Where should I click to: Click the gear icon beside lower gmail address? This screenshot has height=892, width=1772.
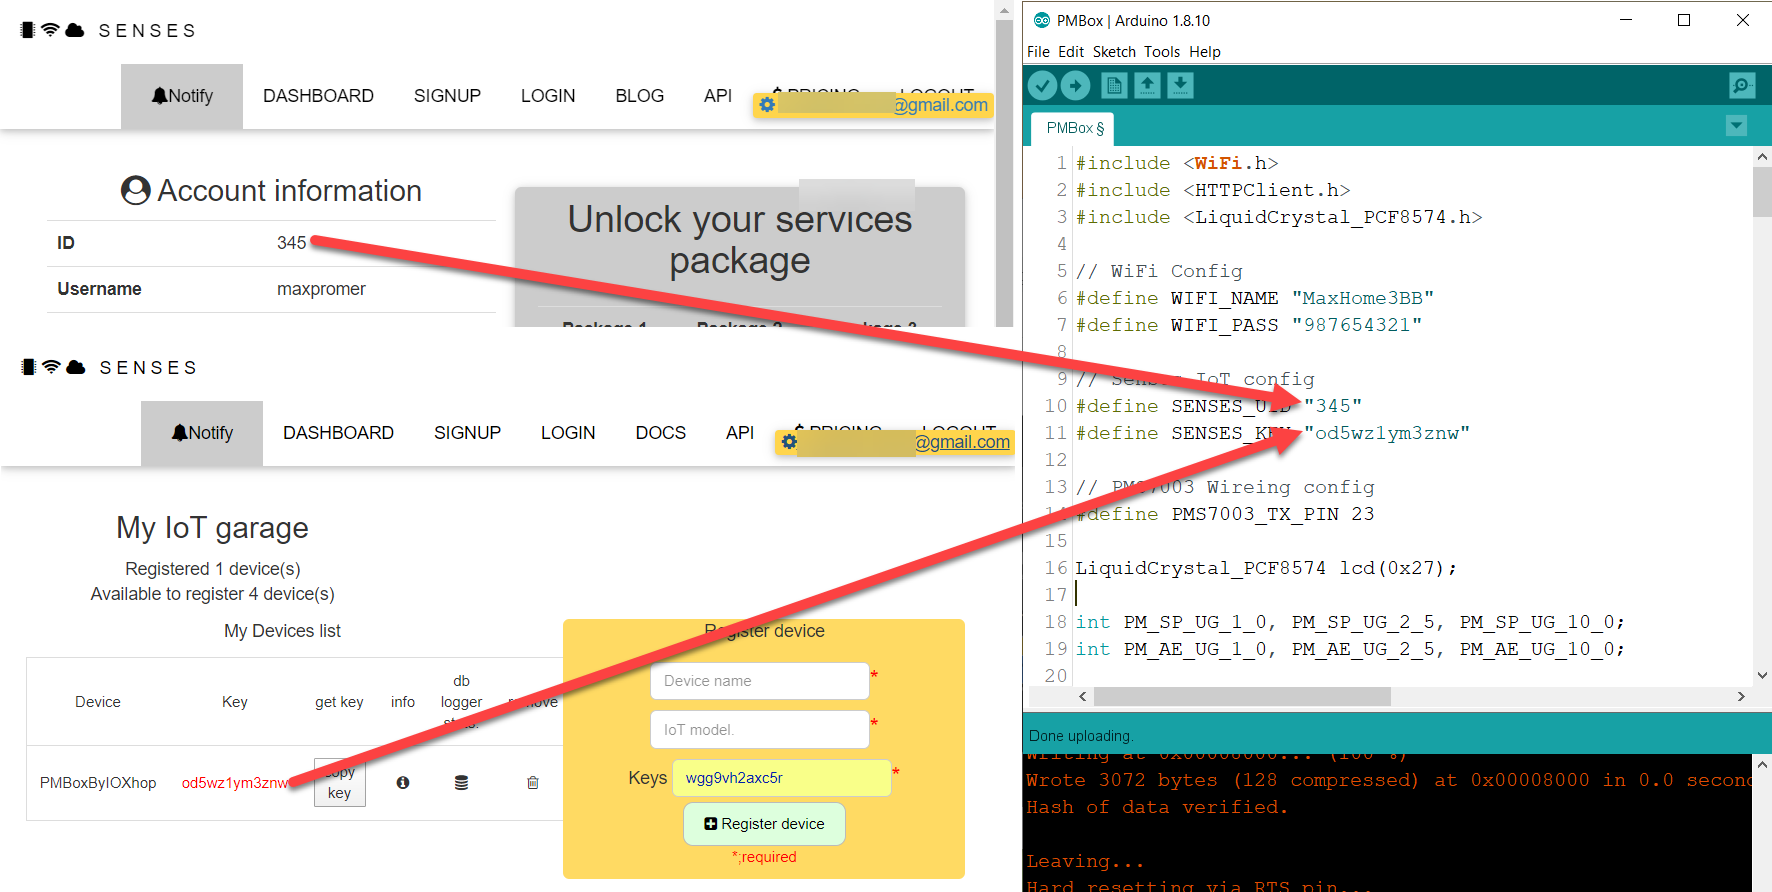point(789,442)
